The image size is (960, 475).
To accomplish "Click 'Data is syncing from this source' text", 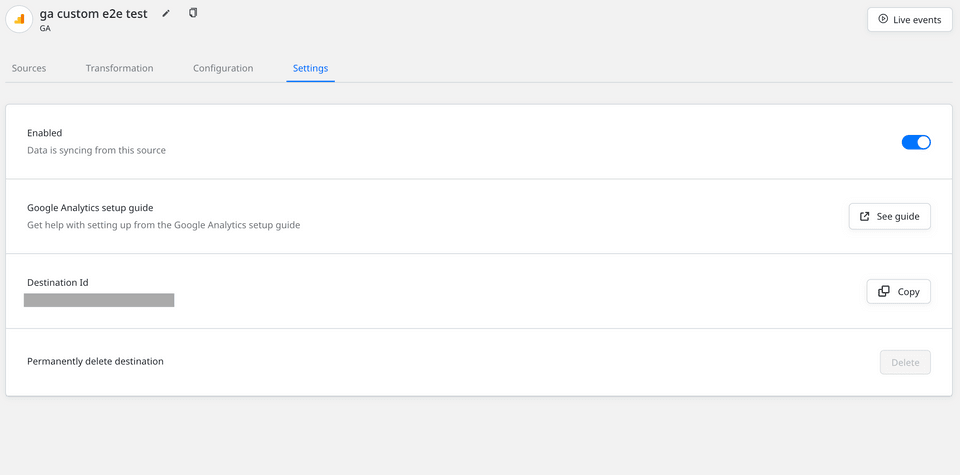I will click(96, 150).
